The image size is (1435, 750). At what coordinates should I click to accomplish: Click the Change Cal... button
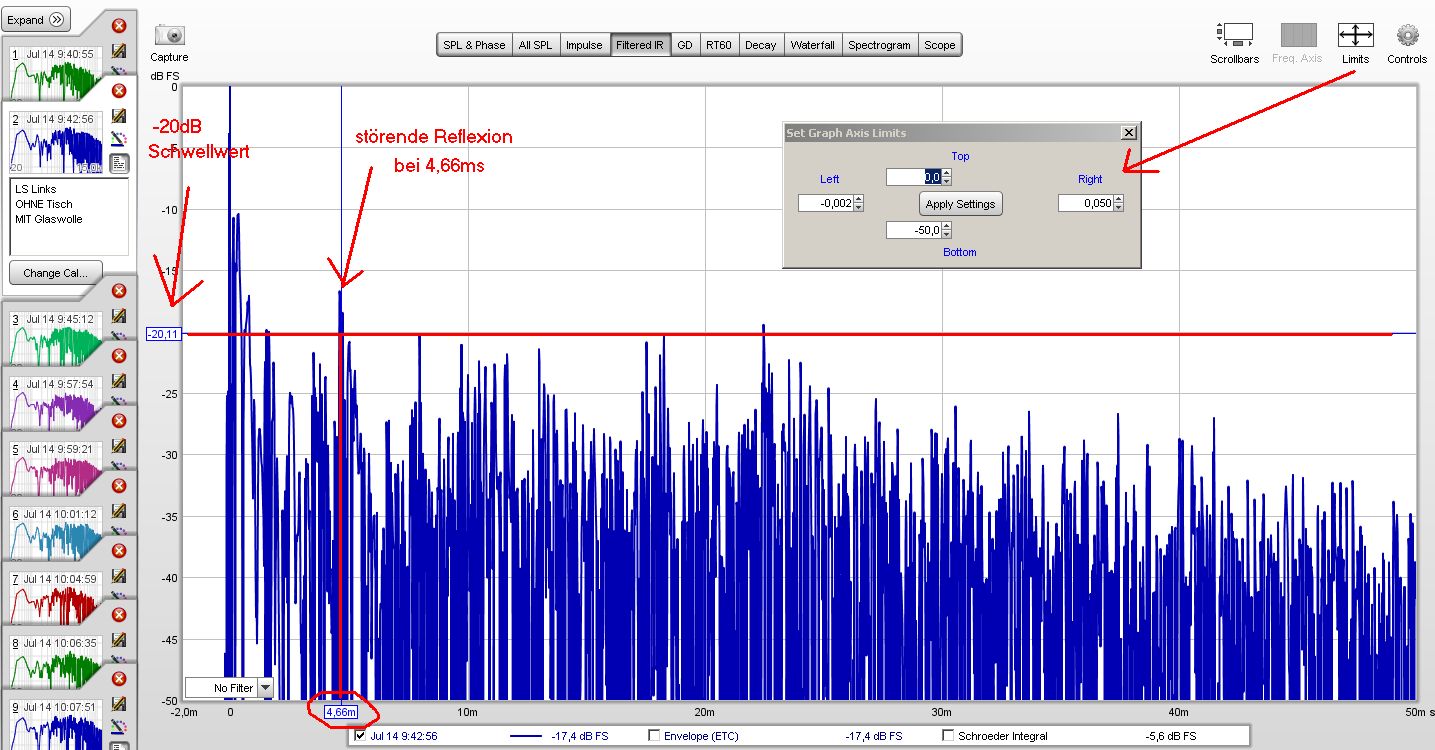point(56,273)
